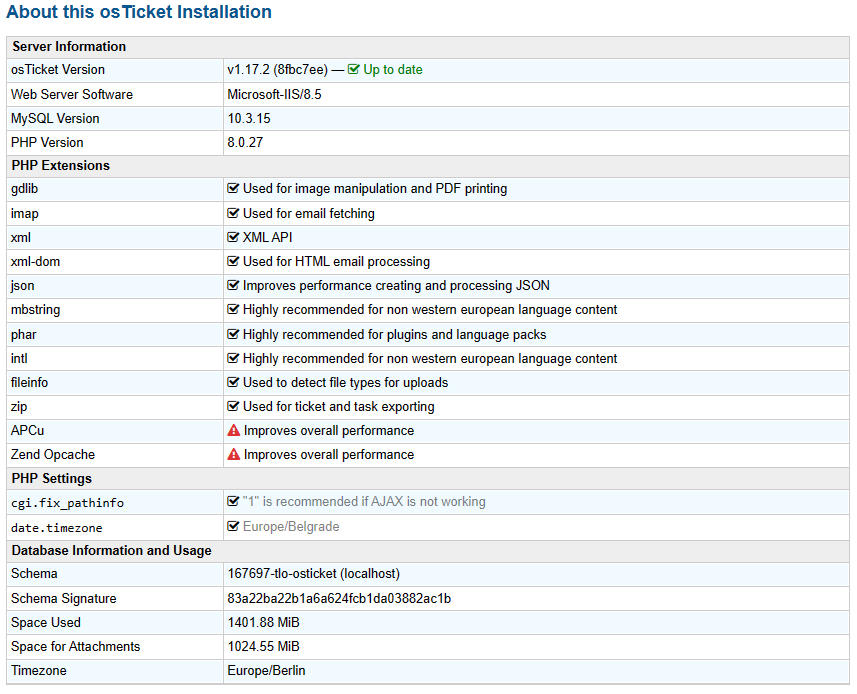The width and height of the screenshot is (857, 694).
Task: Click the check icon in the zip row
Action: [x=233, y=407]
